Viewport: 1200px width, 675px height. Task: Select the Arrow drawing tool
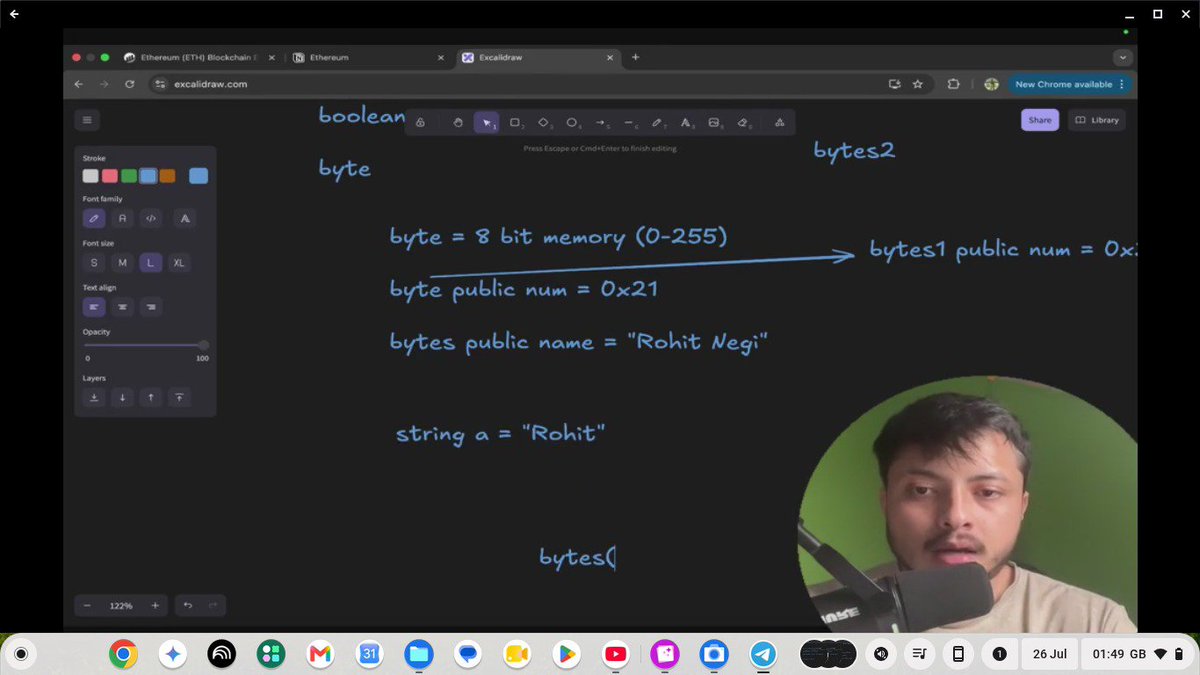601,123
